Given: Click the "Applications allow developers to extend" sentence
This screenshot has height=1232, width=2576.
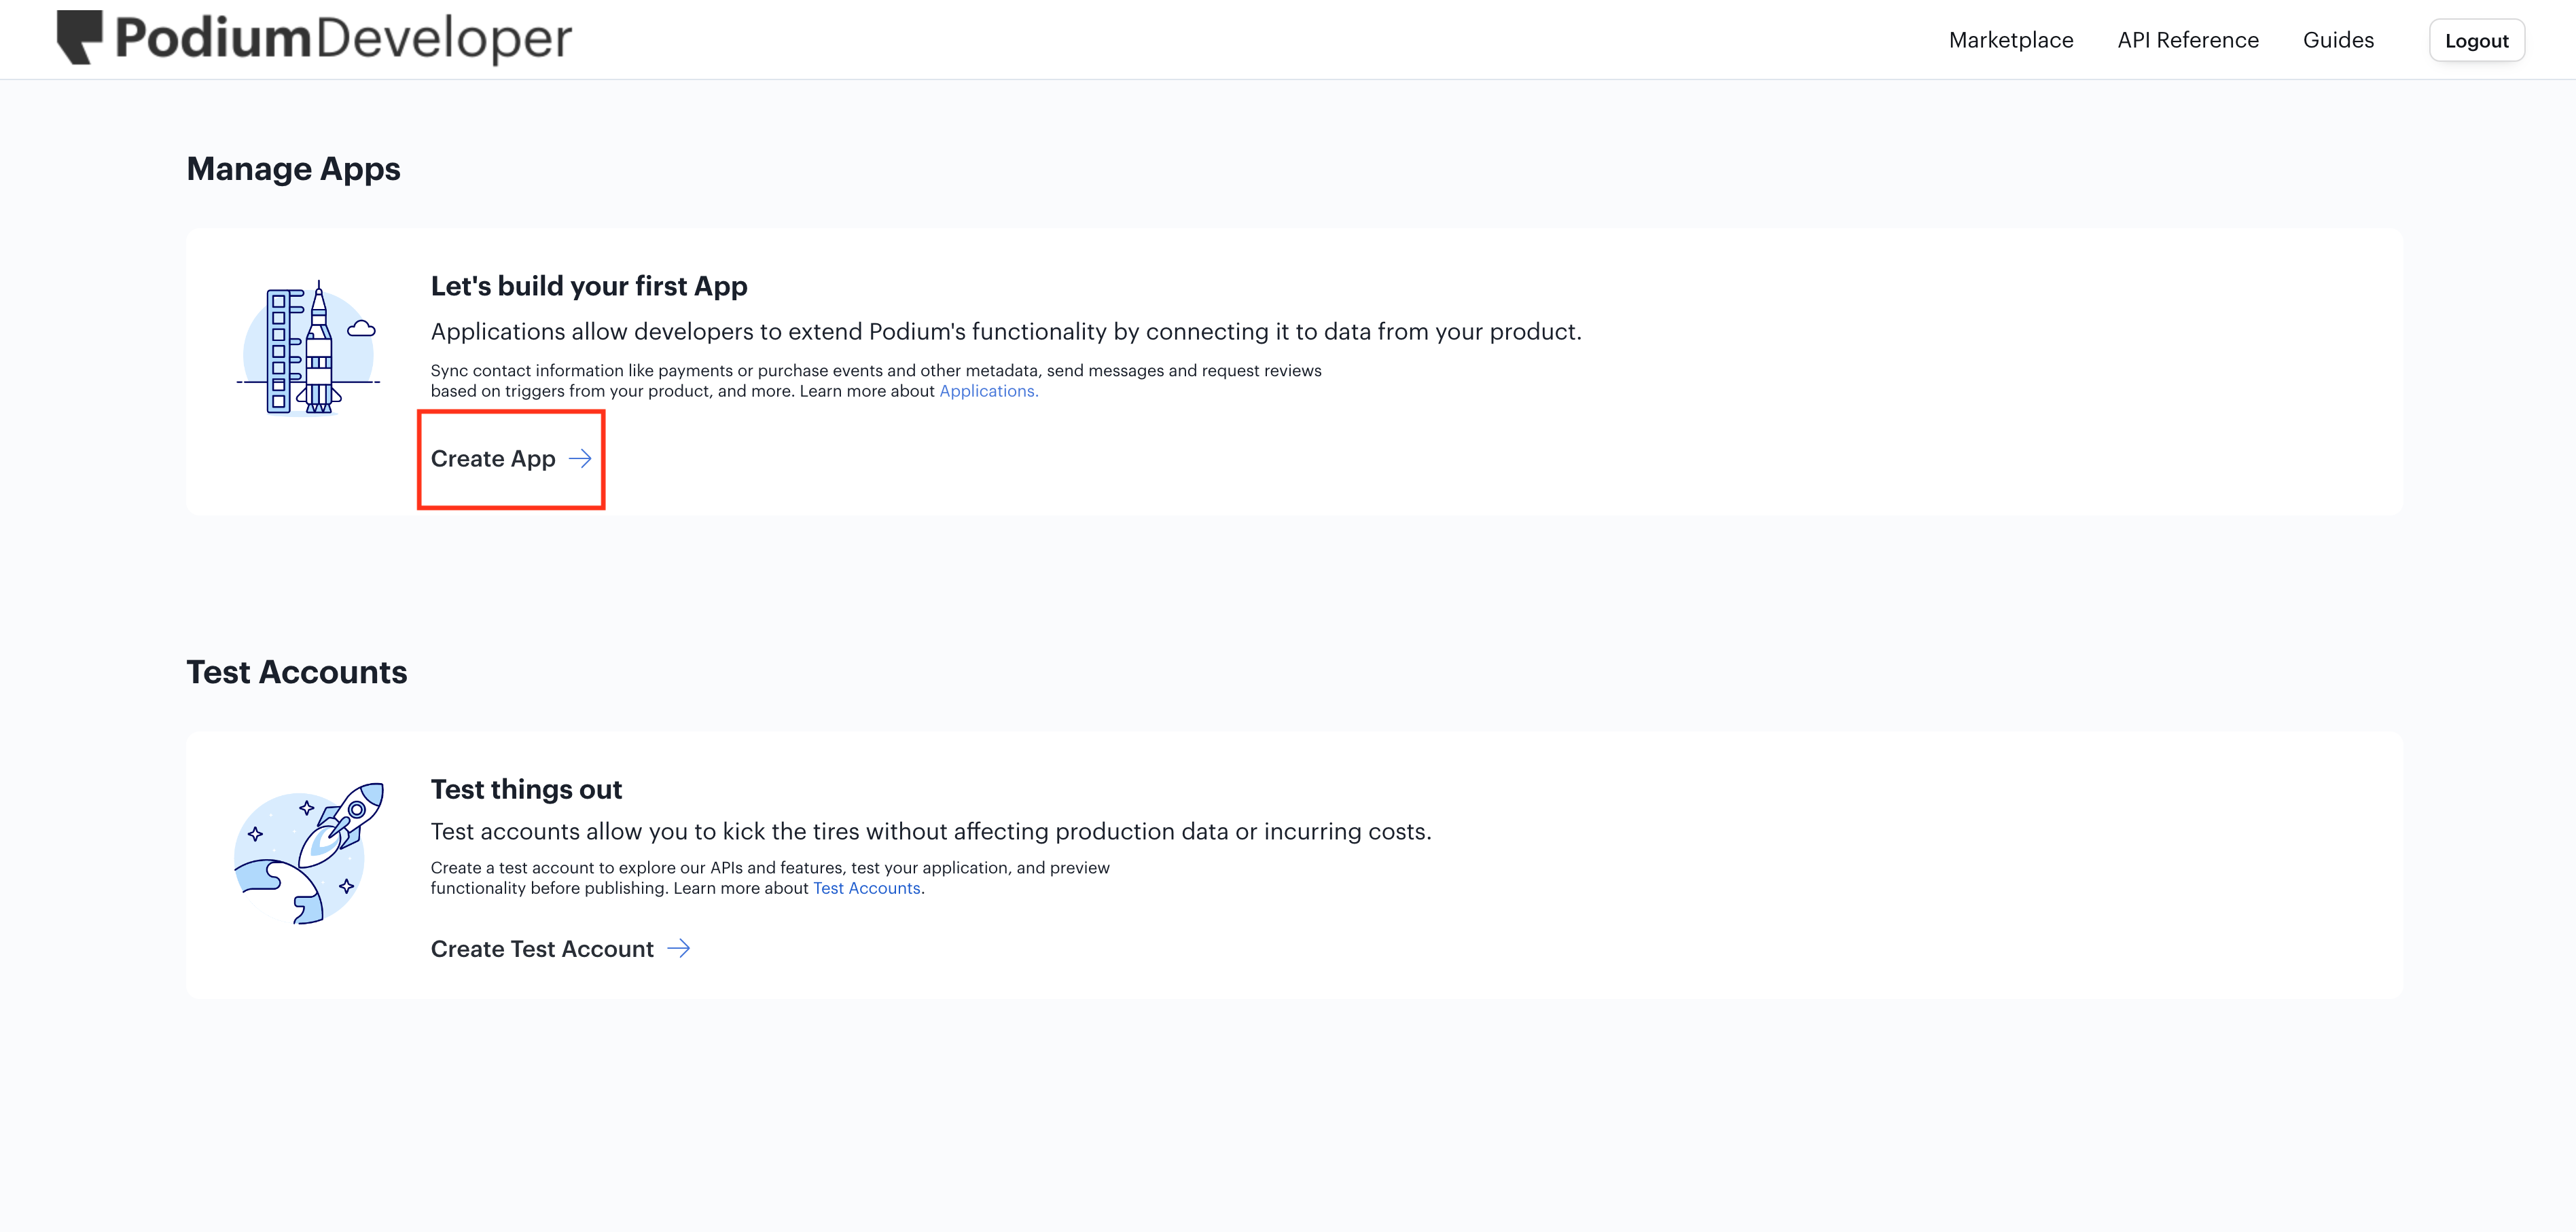Looking at the screenshot, I should pos(1006,331).
